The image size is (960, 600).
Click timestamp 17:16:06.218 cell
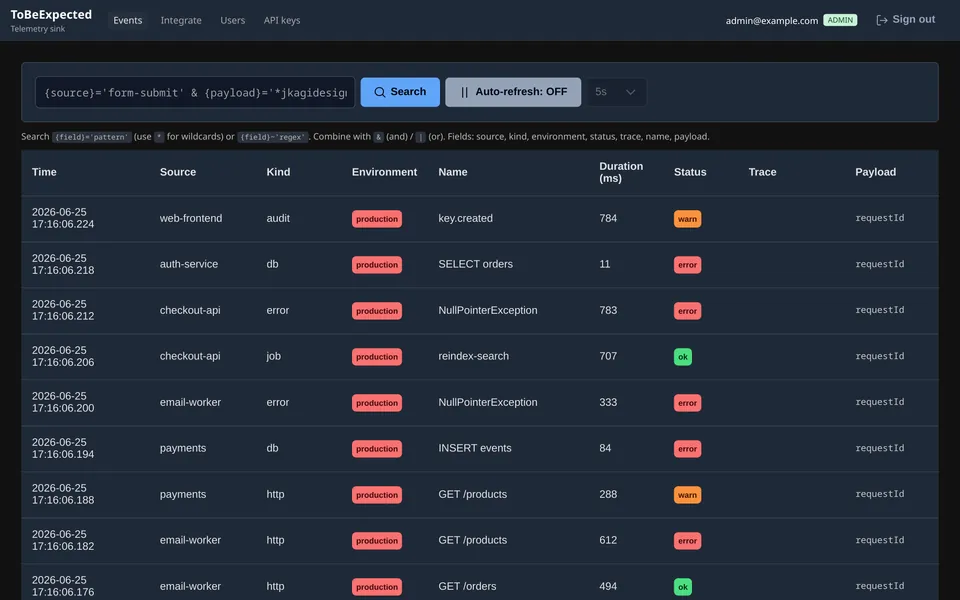[63, 264]
